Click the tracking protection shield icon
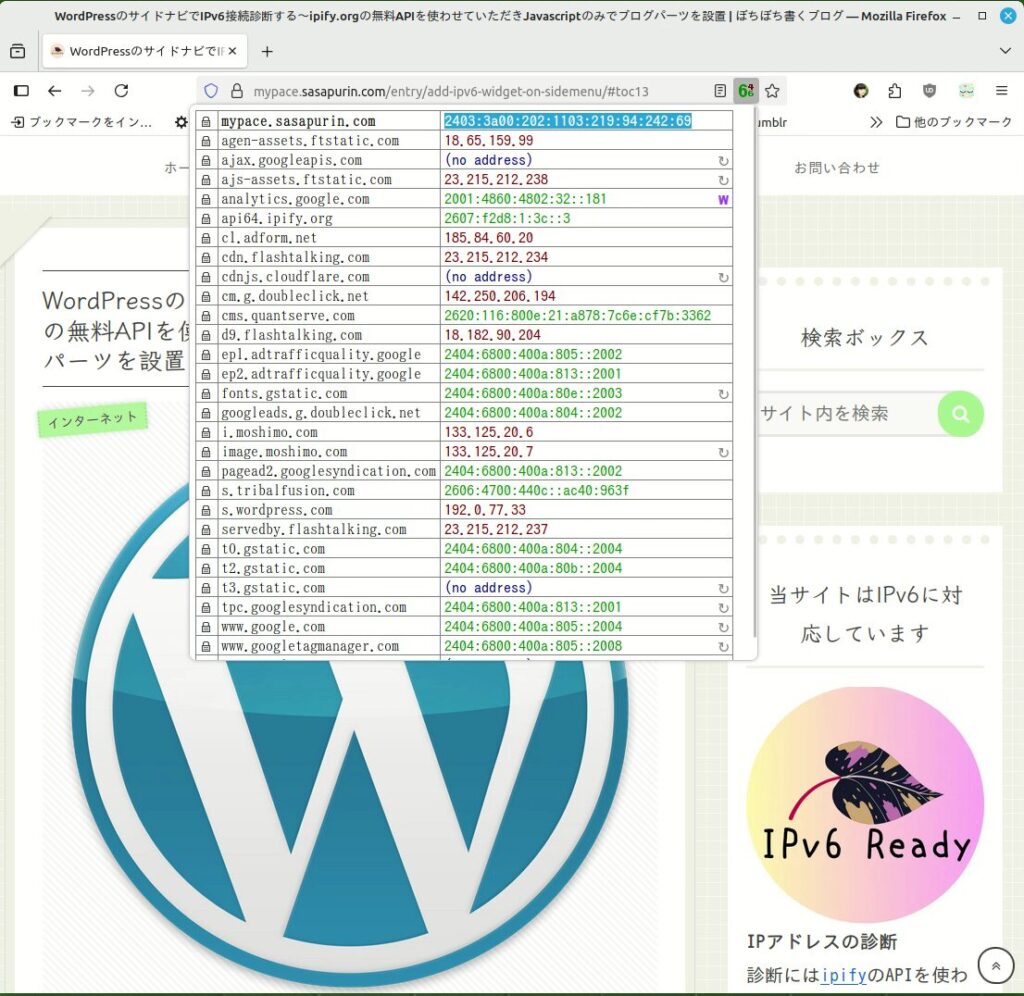1024x996 pixels. (211, 91)
